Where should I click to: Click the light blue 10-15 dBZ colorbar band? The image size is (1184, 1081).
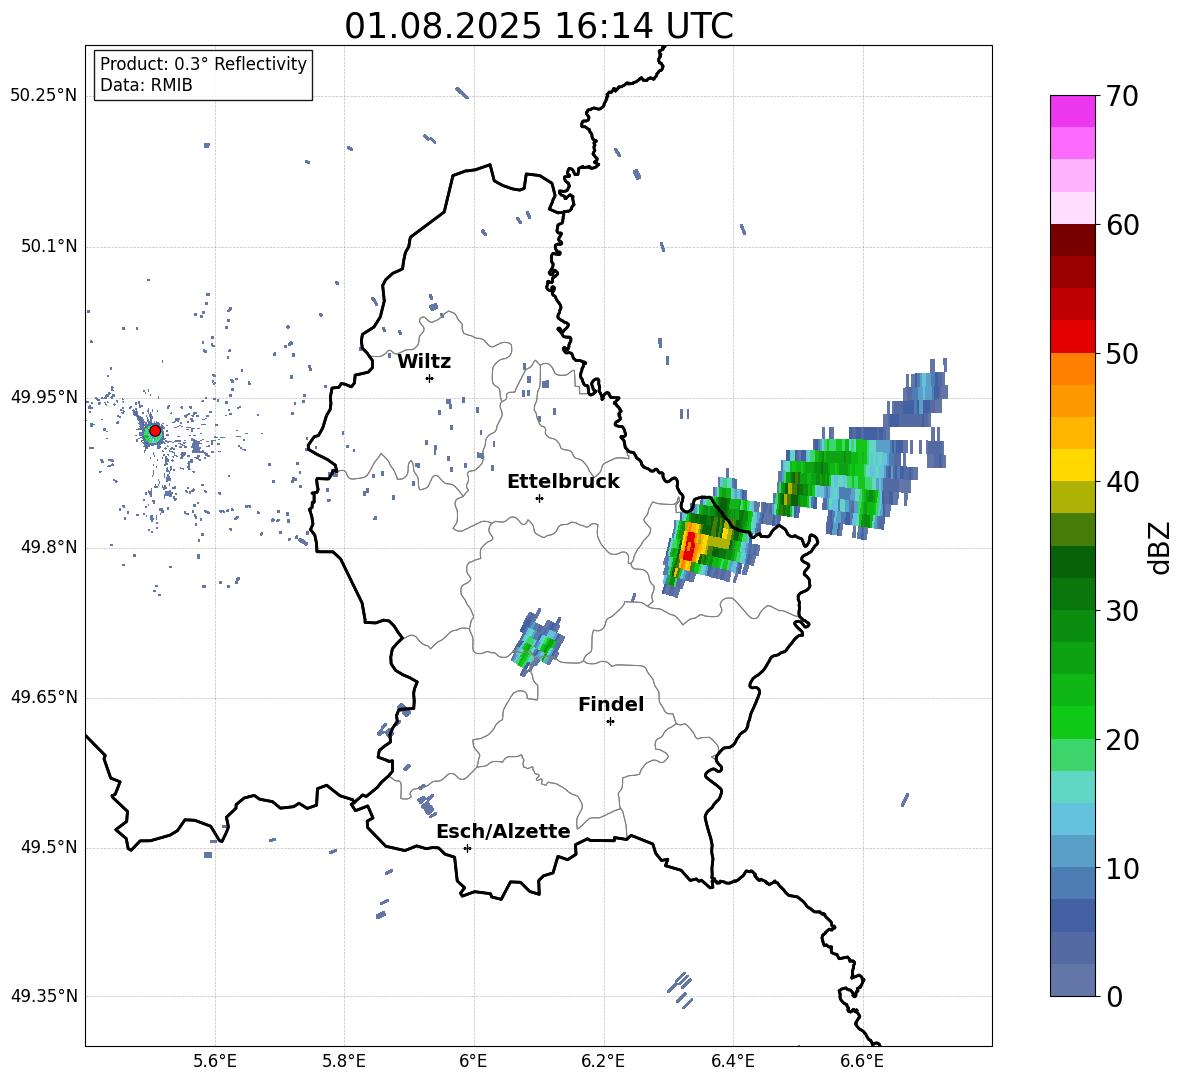tap(1073, 835)
